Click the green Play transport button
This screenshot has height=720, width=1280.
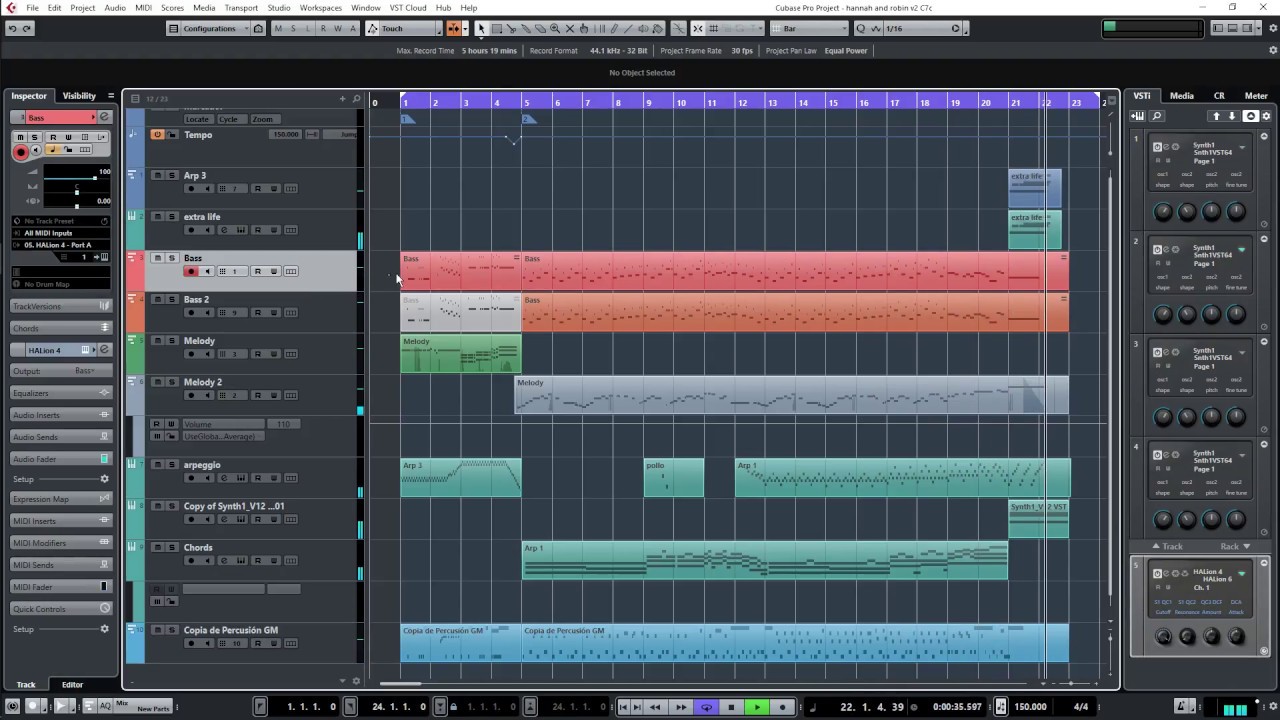[x=757, y=707]
